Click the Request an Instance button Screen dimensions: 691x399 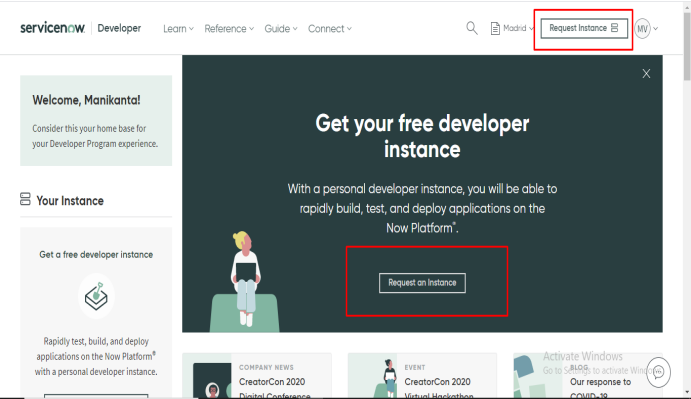pos(422,283)
